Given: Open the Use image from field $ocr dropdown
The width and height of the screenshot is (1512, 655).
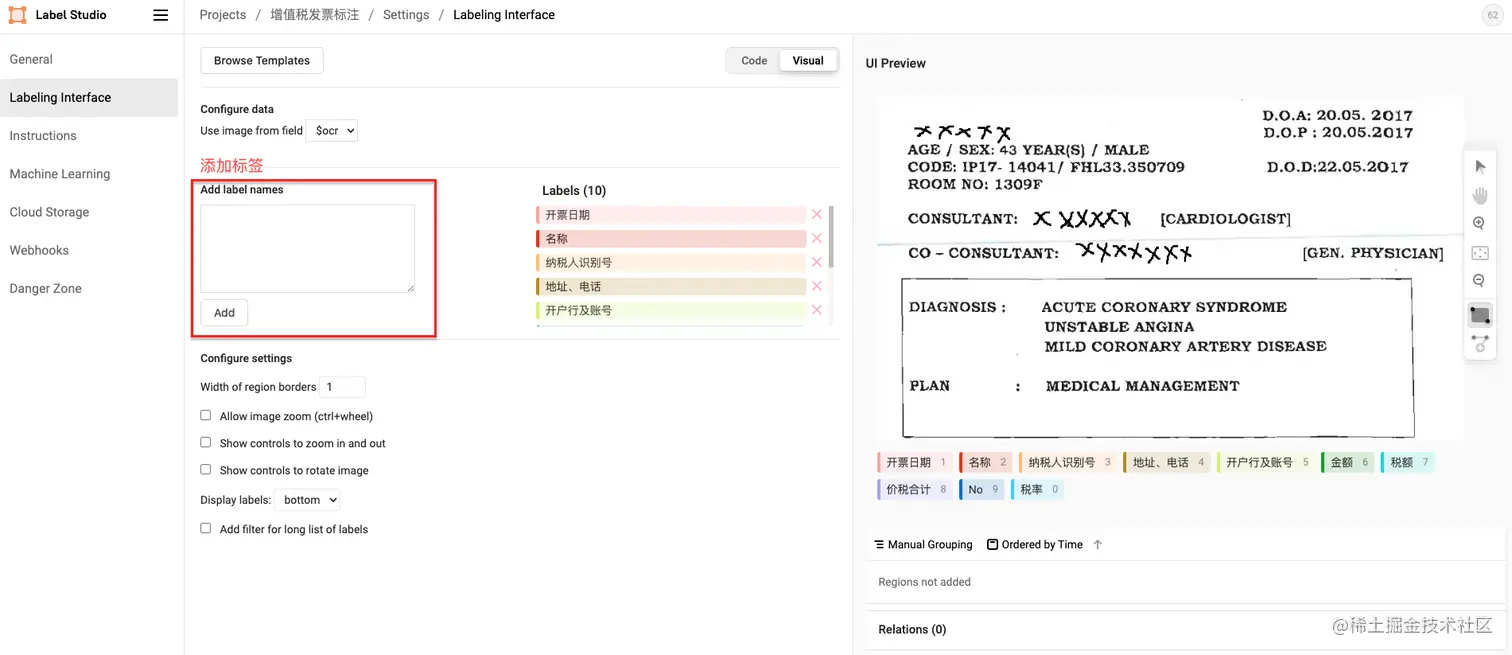Looking at the screenshot, I should pyautogui.click(x=331, y=130).
